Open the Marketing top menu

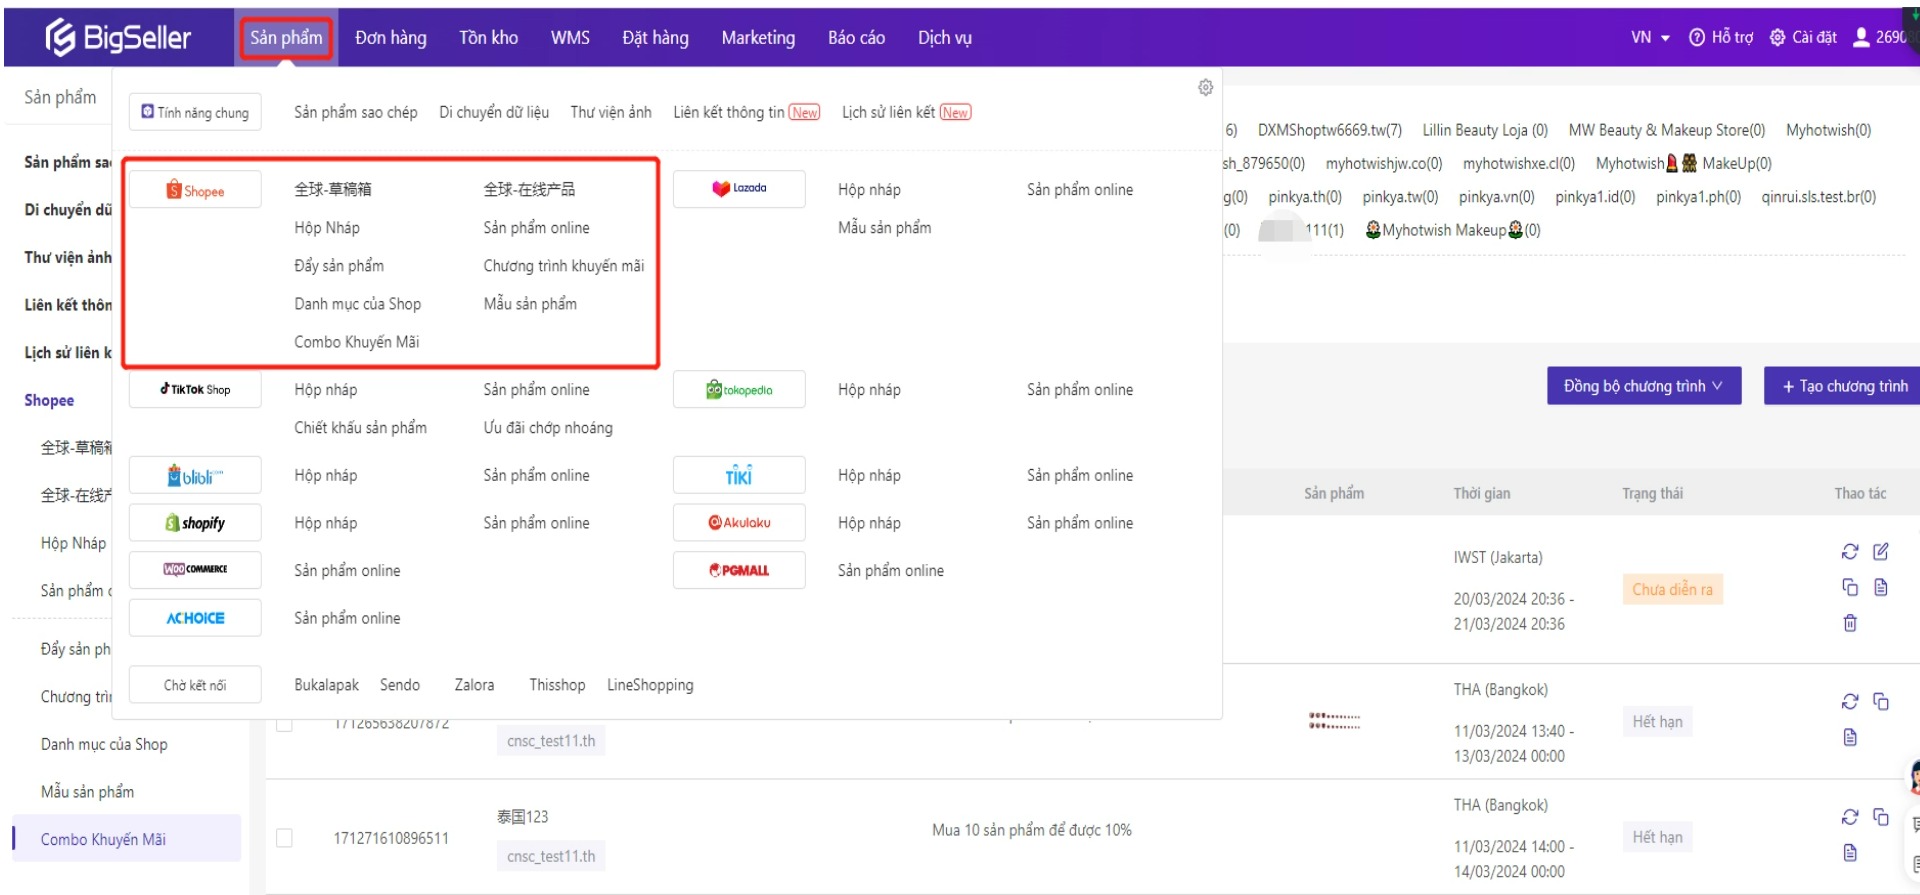point(758,38)
